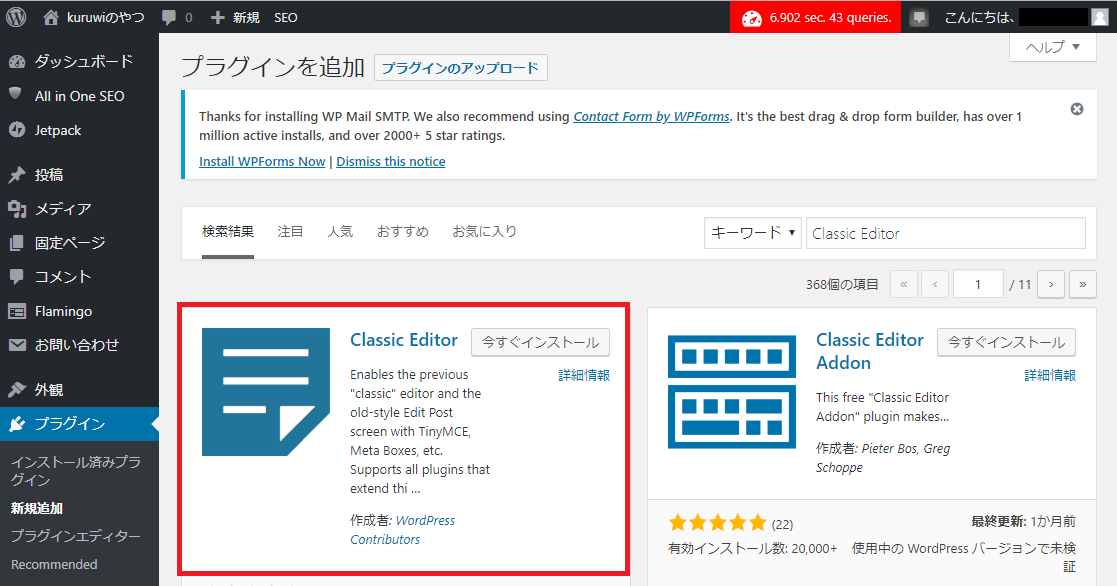Click kuruwiのやつ site name
This screenshot has width=1117, height=586.
tap(105, 18)
